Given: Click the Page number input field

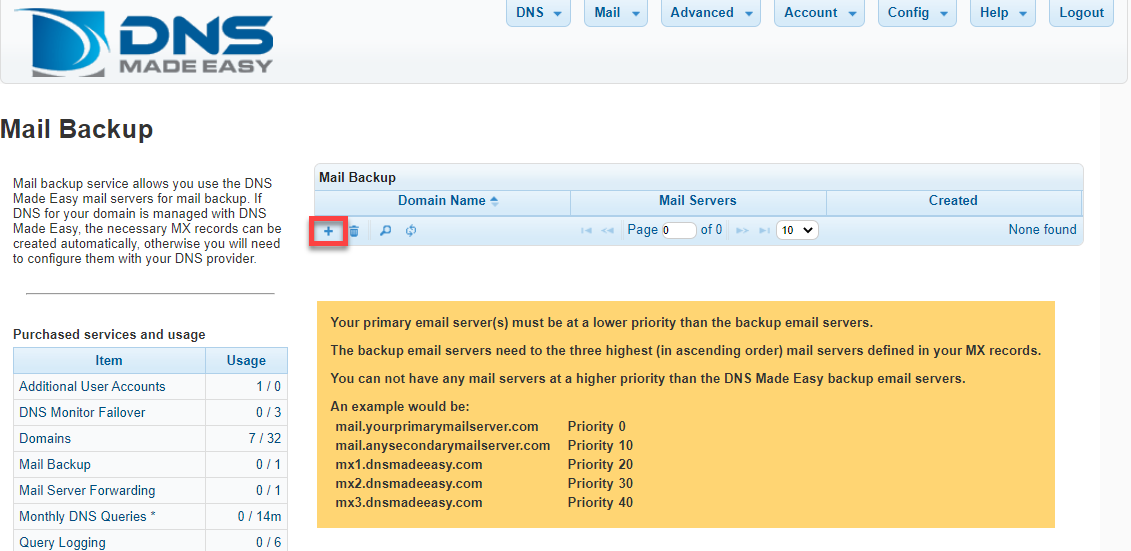Looking at the screenshot, I should [x=679, y=231].
